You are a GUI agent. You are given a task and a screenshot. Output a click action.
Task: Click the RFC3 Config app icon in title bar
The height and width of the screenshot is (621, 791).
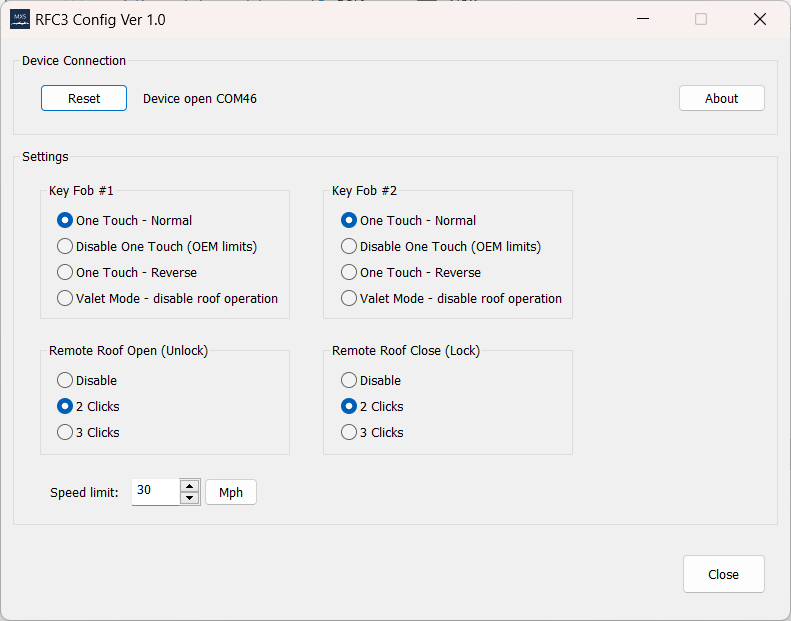point(20,19)
